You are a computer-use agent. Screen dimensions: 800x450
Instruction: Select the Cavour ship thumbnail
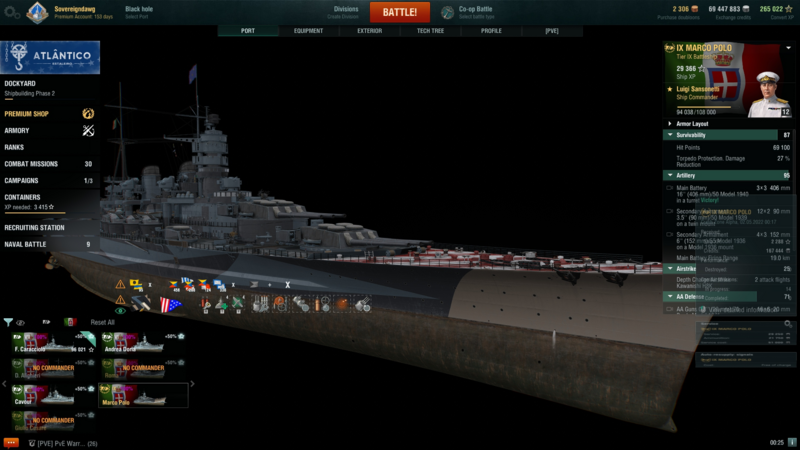pos(52,396)
